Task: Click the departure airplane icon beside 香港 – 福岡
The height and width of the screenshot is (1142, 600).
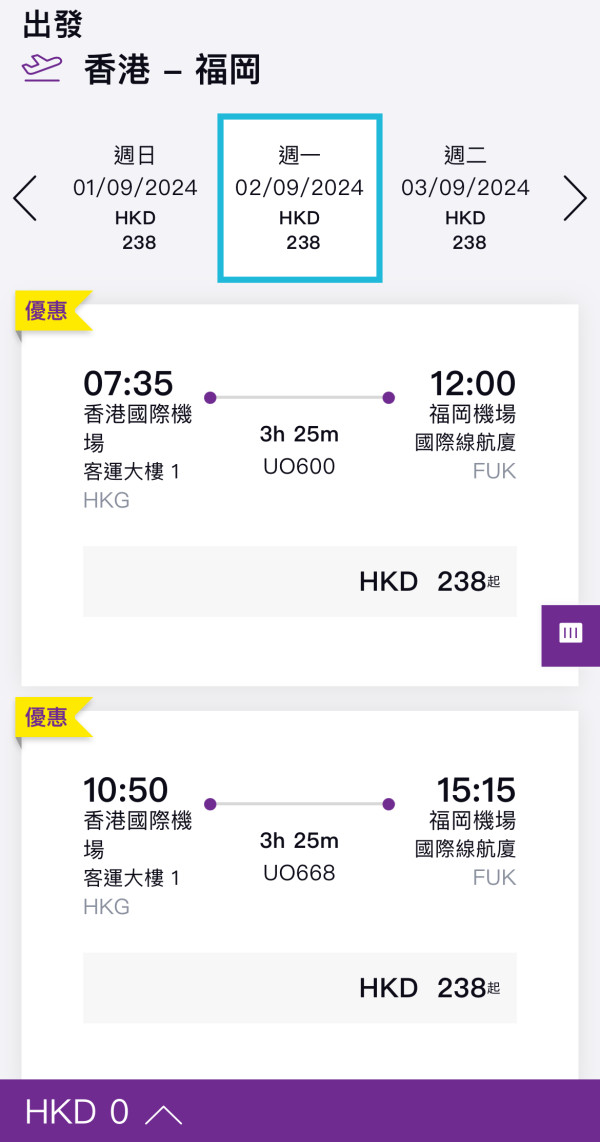Action: [36, 68]
